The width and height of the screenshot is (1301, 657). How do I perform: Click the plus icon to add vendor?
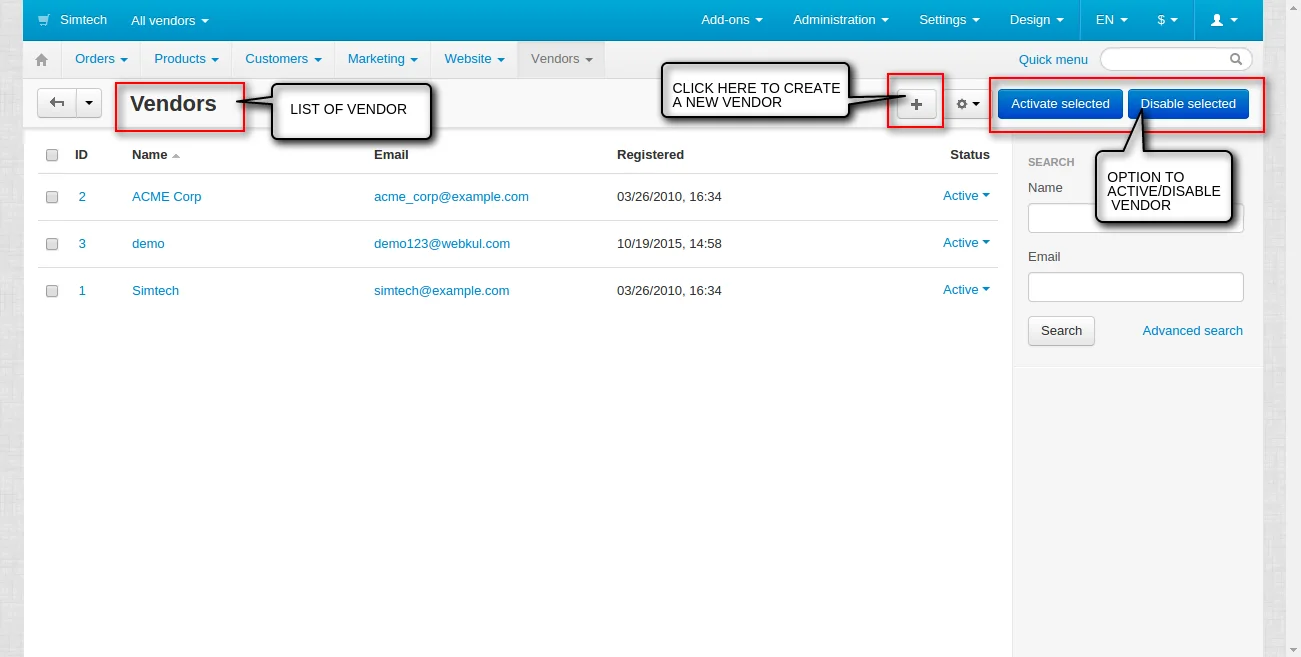916,104
